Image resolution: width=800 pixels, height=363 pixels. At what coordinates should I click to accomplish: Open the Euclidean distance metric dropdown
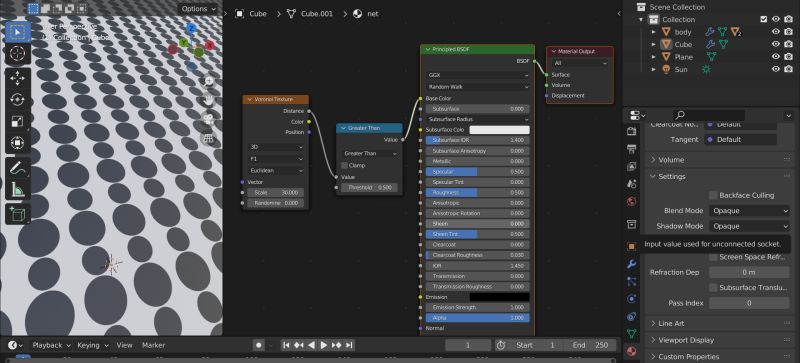point(276,171)
